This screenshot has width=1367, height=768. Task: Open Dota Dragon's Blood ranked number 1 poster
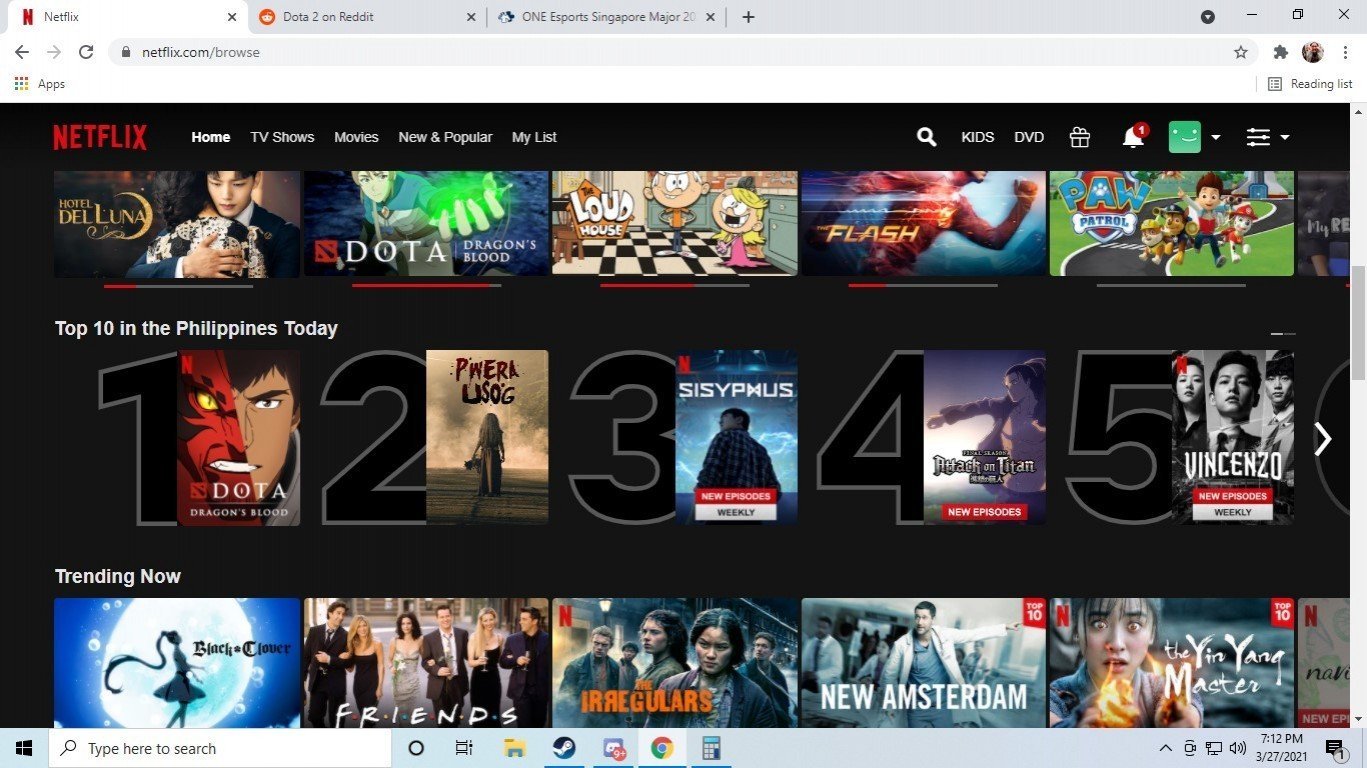239,437
